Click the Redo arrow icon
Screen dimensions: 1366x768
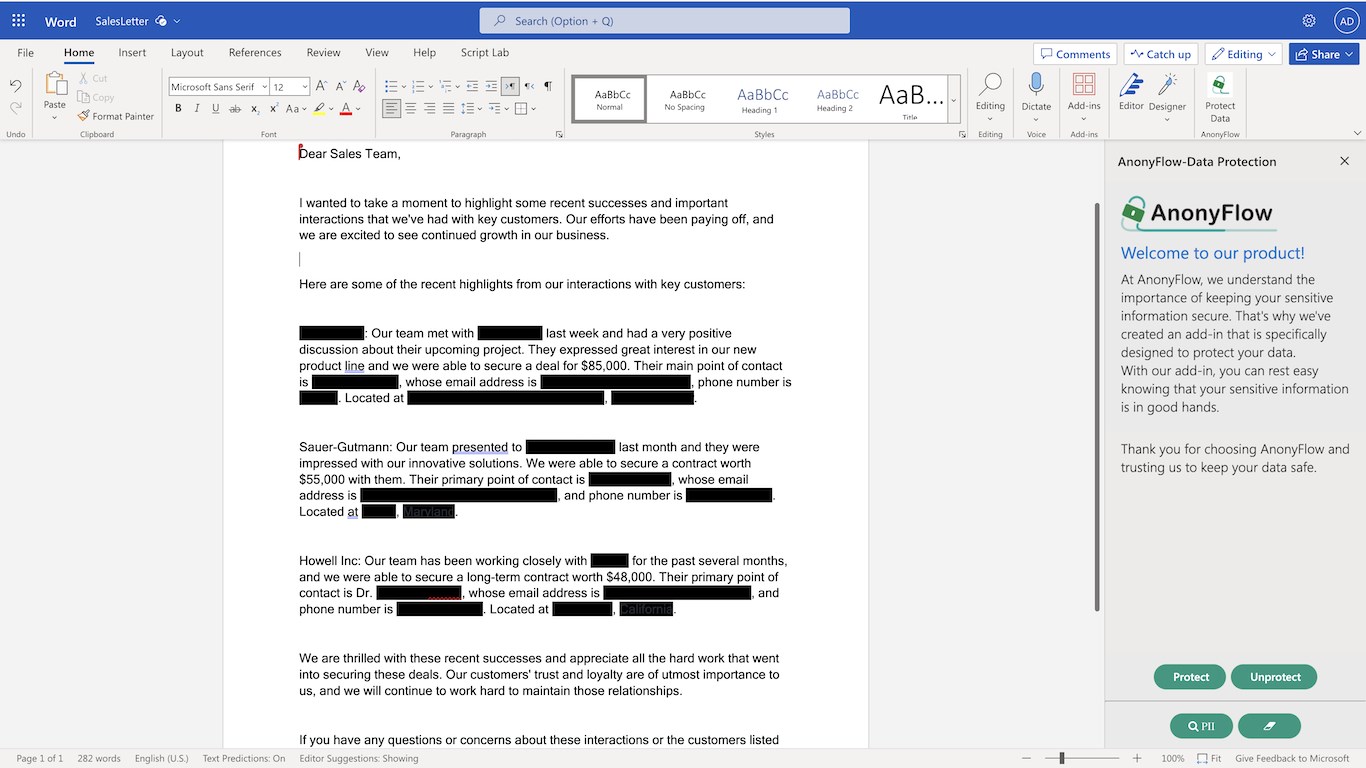15,107
